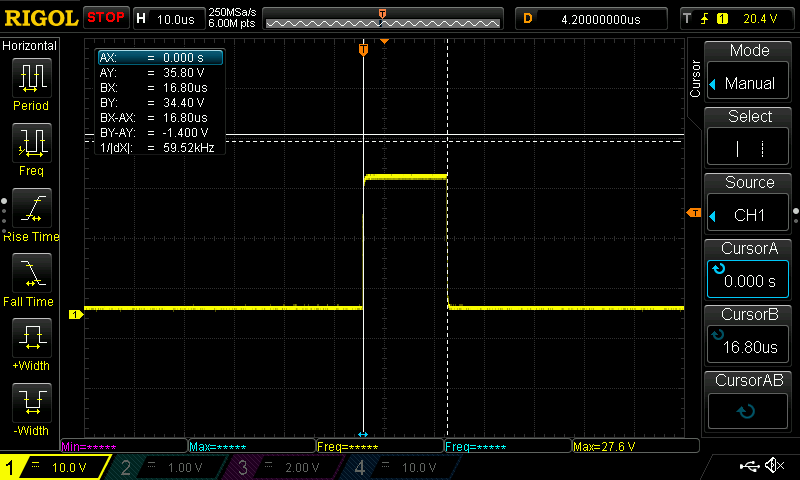Click the orange trigger level marker
The image size is (800, 480).
(692, 213)
